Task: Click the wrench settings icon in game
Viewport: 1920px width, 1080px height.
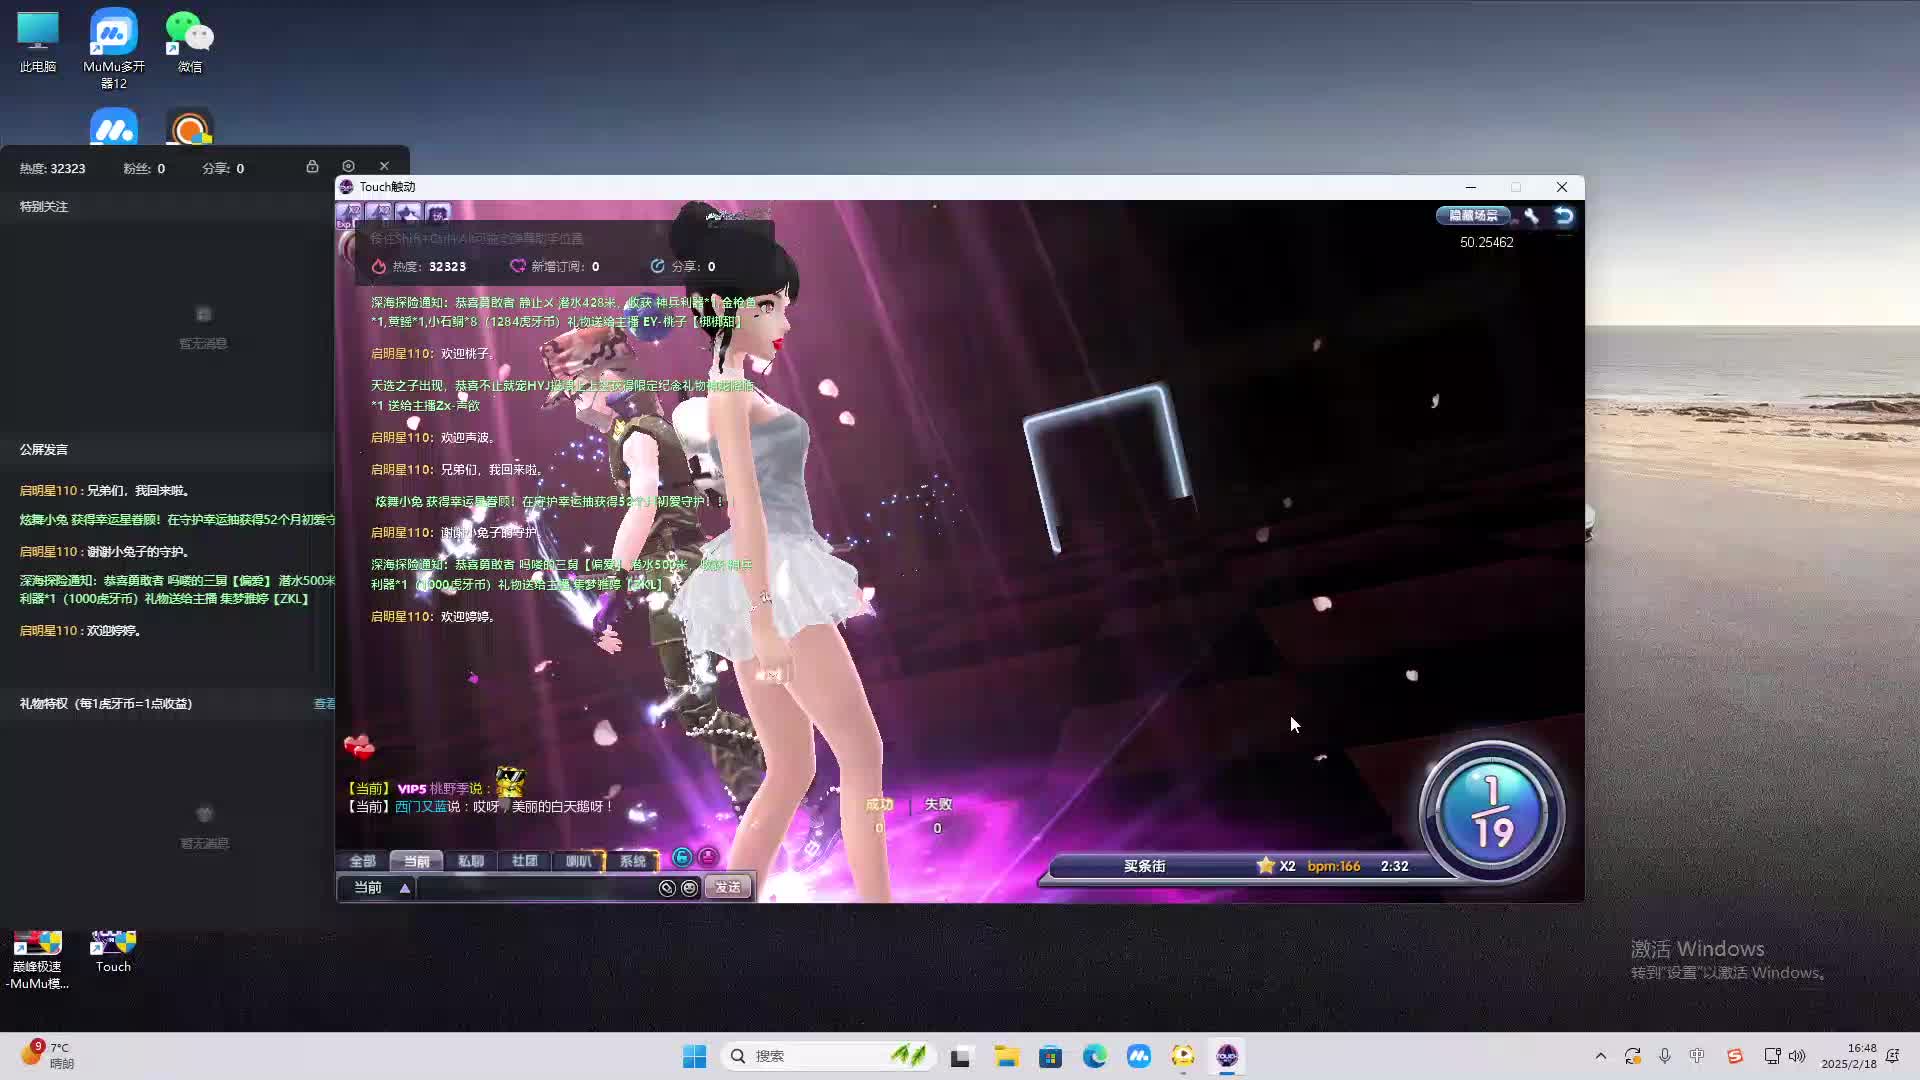Action: click(x=1531, y=216)
